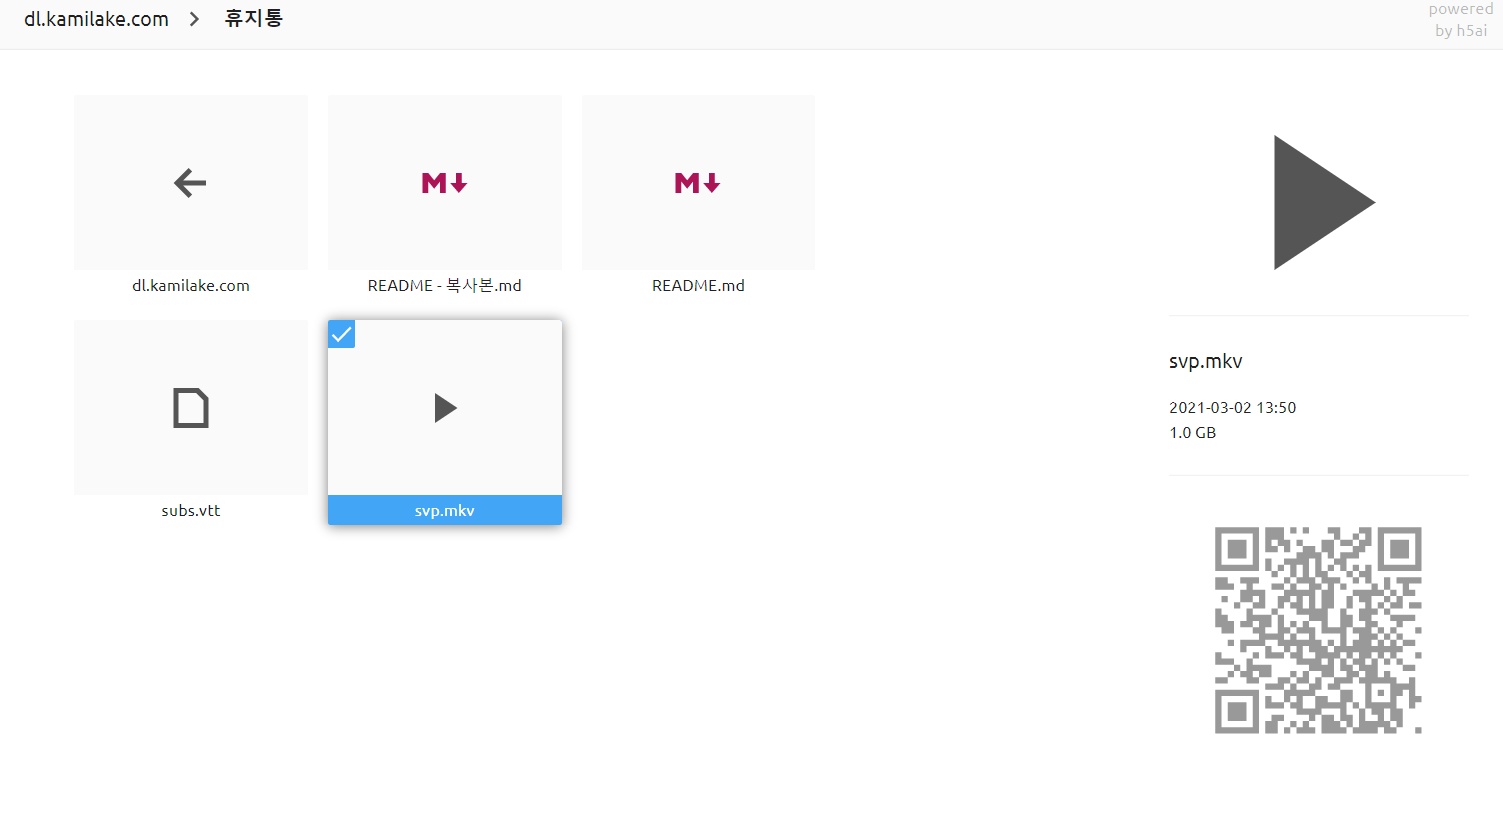Click the QR code image
Viewport: 1503px width, 828px height.
coord(1318,630)
